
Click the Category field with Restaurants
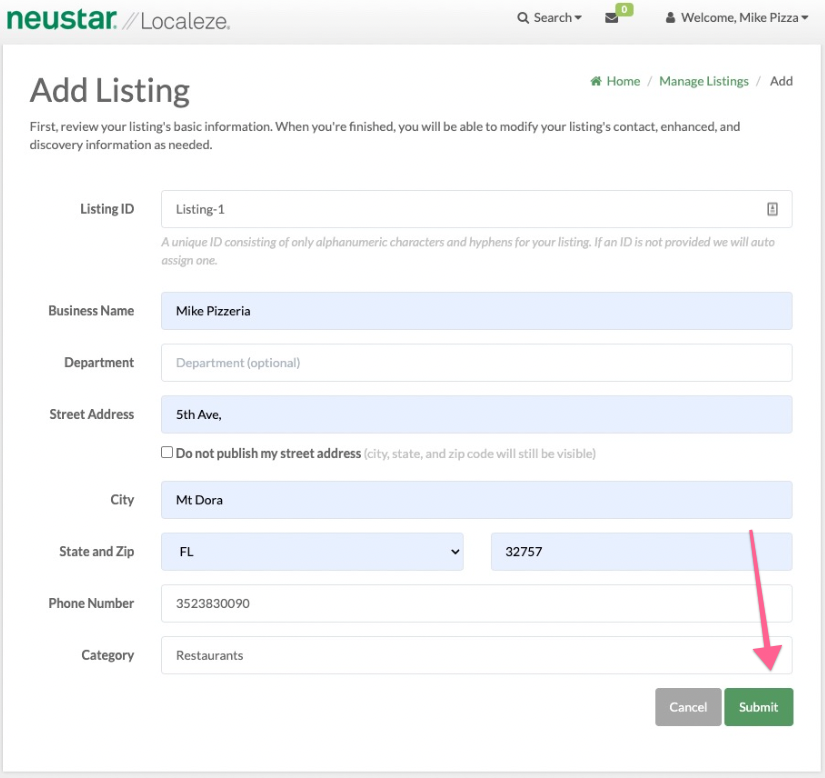pyautogui.click(x=476, y=655)
